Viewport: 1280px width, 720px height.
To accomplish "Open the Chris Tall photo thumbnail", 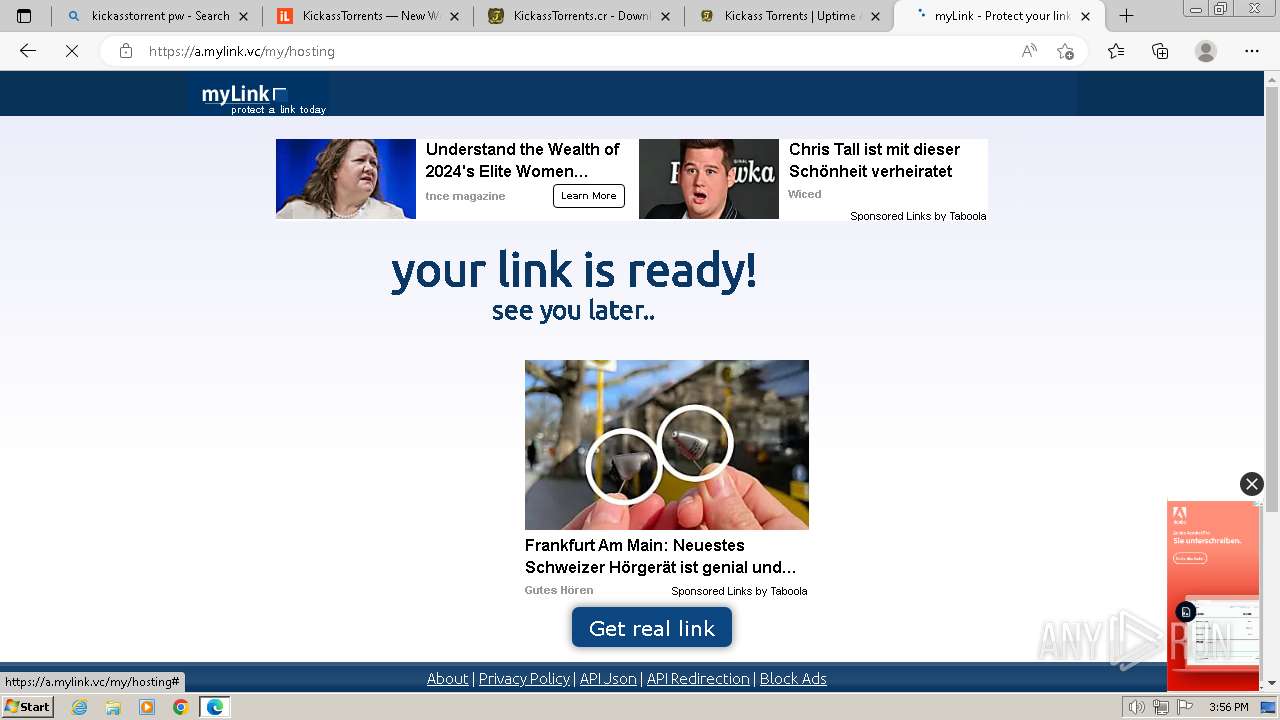I will coord(709,179).
